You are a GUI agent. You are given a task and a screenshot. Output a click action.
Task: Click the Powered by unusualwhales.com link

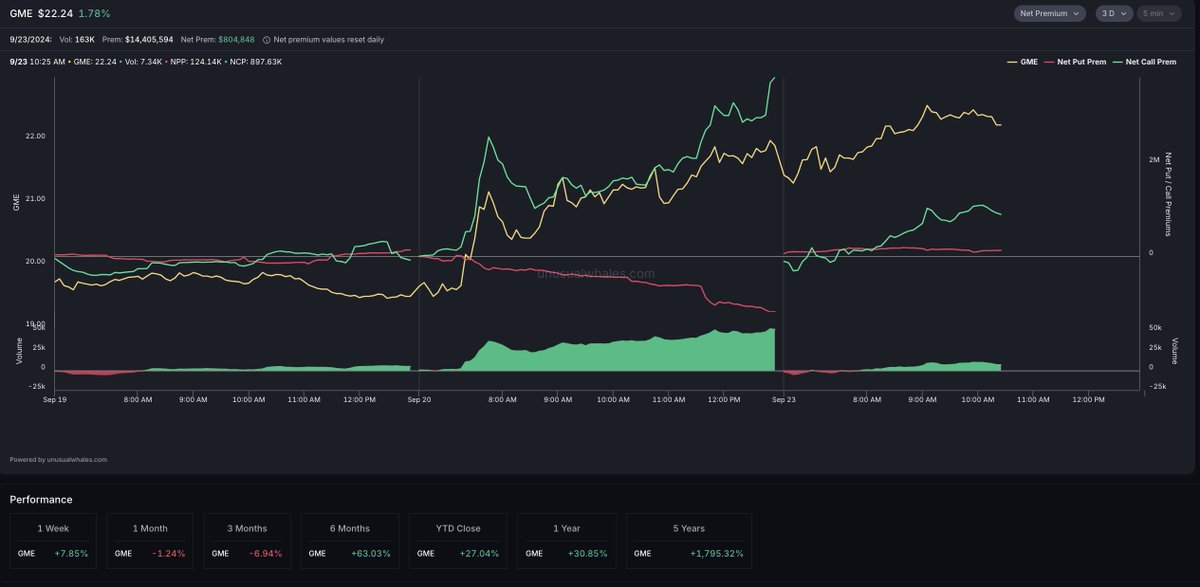58,460
